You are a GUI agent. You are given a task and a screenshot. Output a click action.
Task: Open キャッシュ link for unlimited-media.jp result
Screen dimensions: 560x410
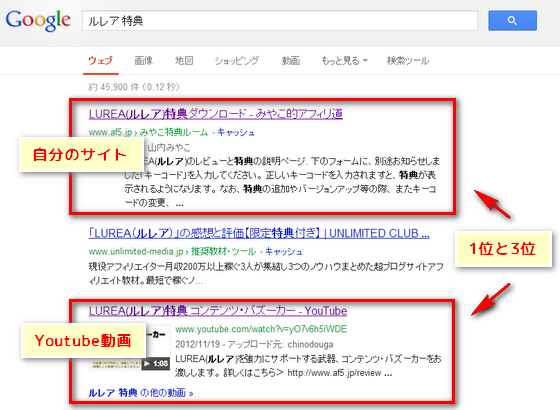(284, 252)
